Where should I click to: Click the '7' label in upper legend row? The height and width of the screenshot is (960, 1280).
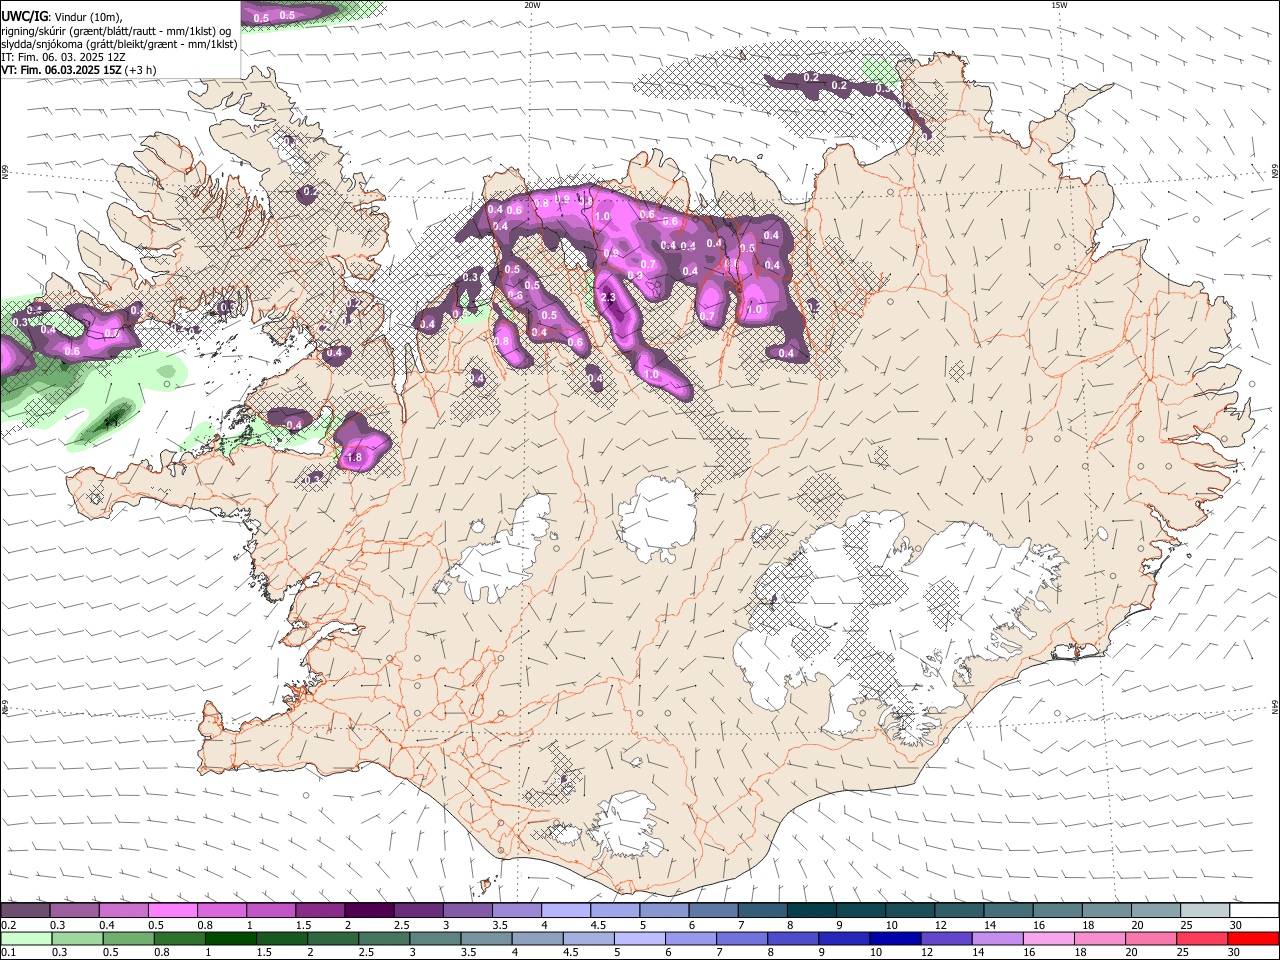(x=740, y=925)
